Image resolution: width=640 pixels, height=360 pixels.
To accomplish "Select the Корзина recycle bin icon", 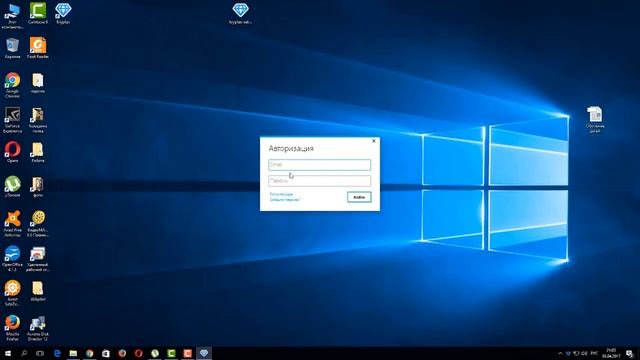I will (x=12, y=48).
